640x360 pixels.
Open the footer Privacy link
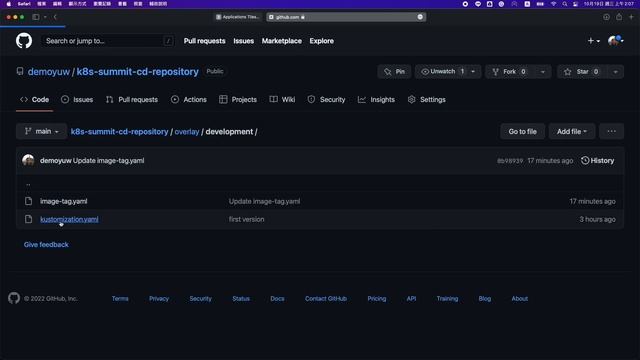tap(159, 299)
